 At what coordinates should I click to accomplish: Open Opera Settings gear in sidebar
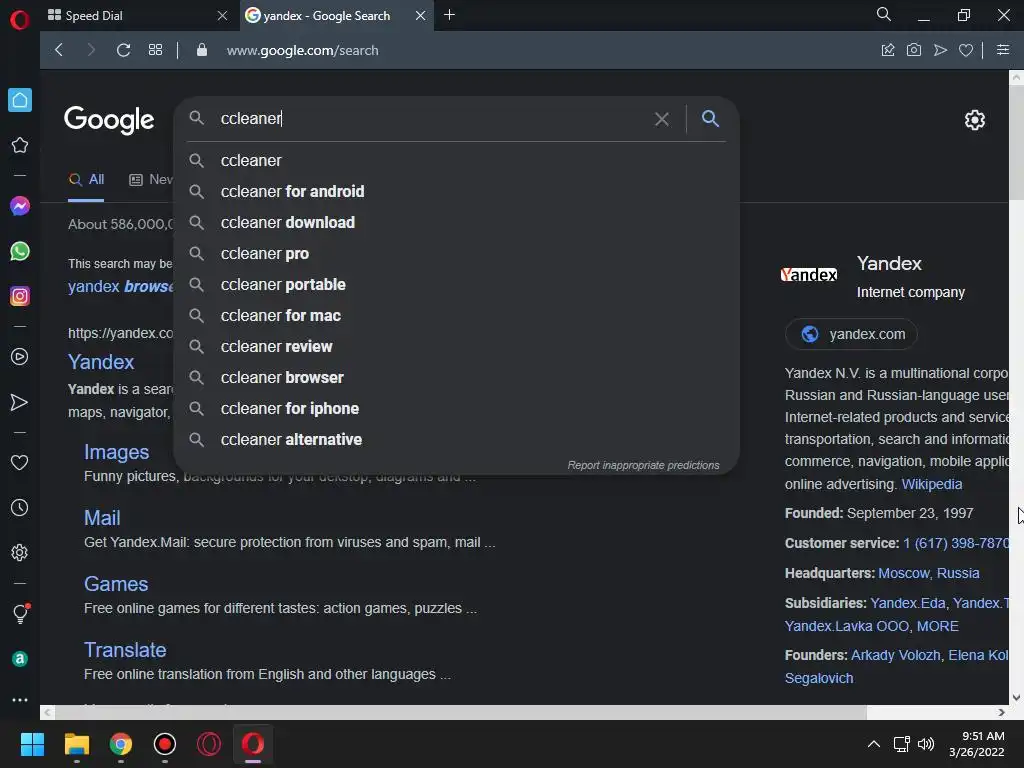[20, 552]
